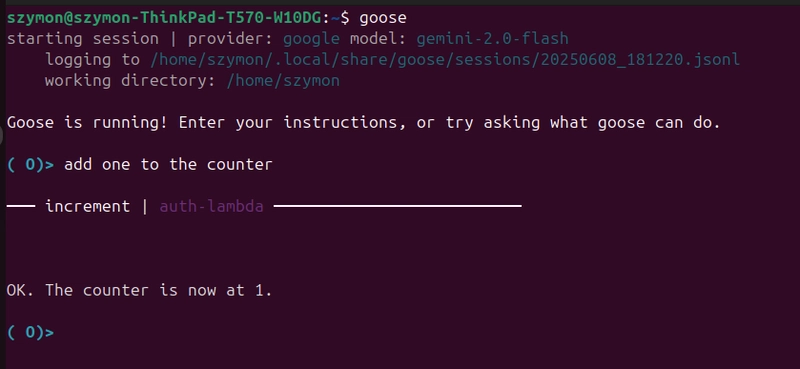Screen dimensions: 800x369
Task: Click the 'logging to' label
Action: (92, 60)
